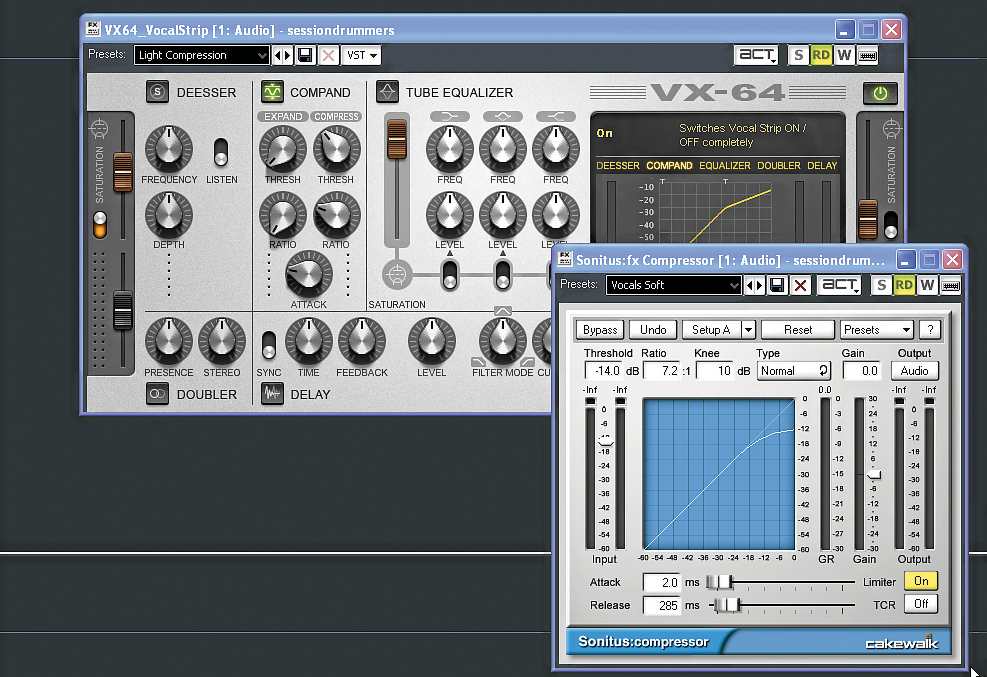The image size is (987, 677).
Task: Open the Type Normal selector
Action: pyautogui.click(x=794, y=371)
